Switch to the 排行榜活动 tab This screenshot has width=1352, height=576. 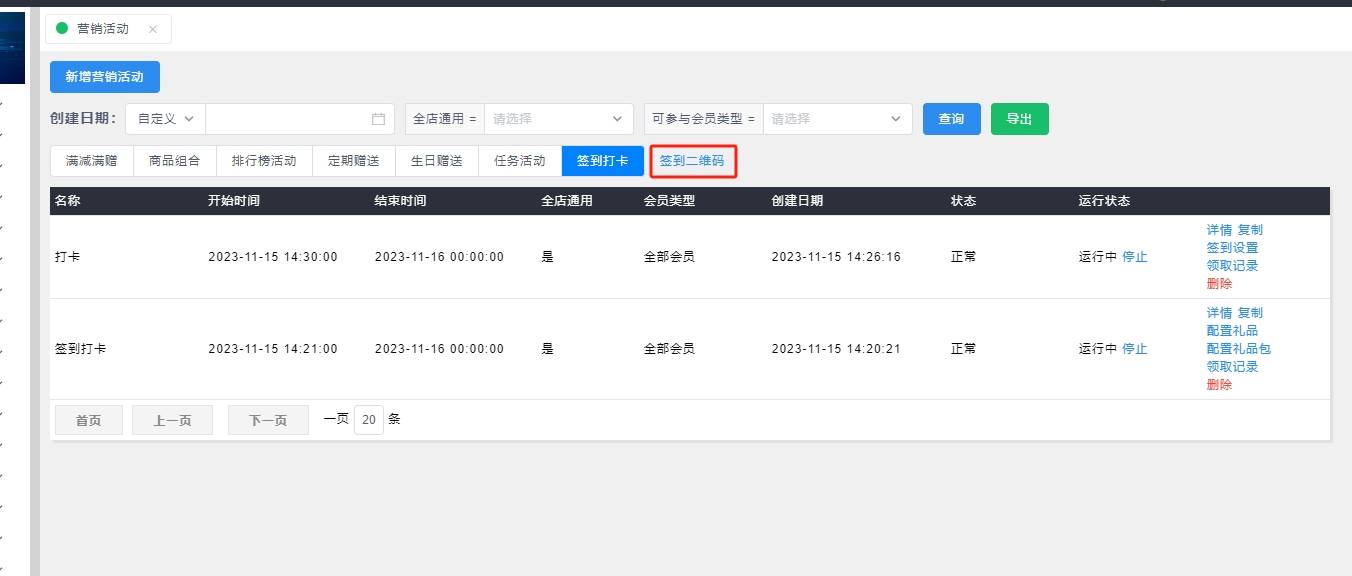(264, 161)
